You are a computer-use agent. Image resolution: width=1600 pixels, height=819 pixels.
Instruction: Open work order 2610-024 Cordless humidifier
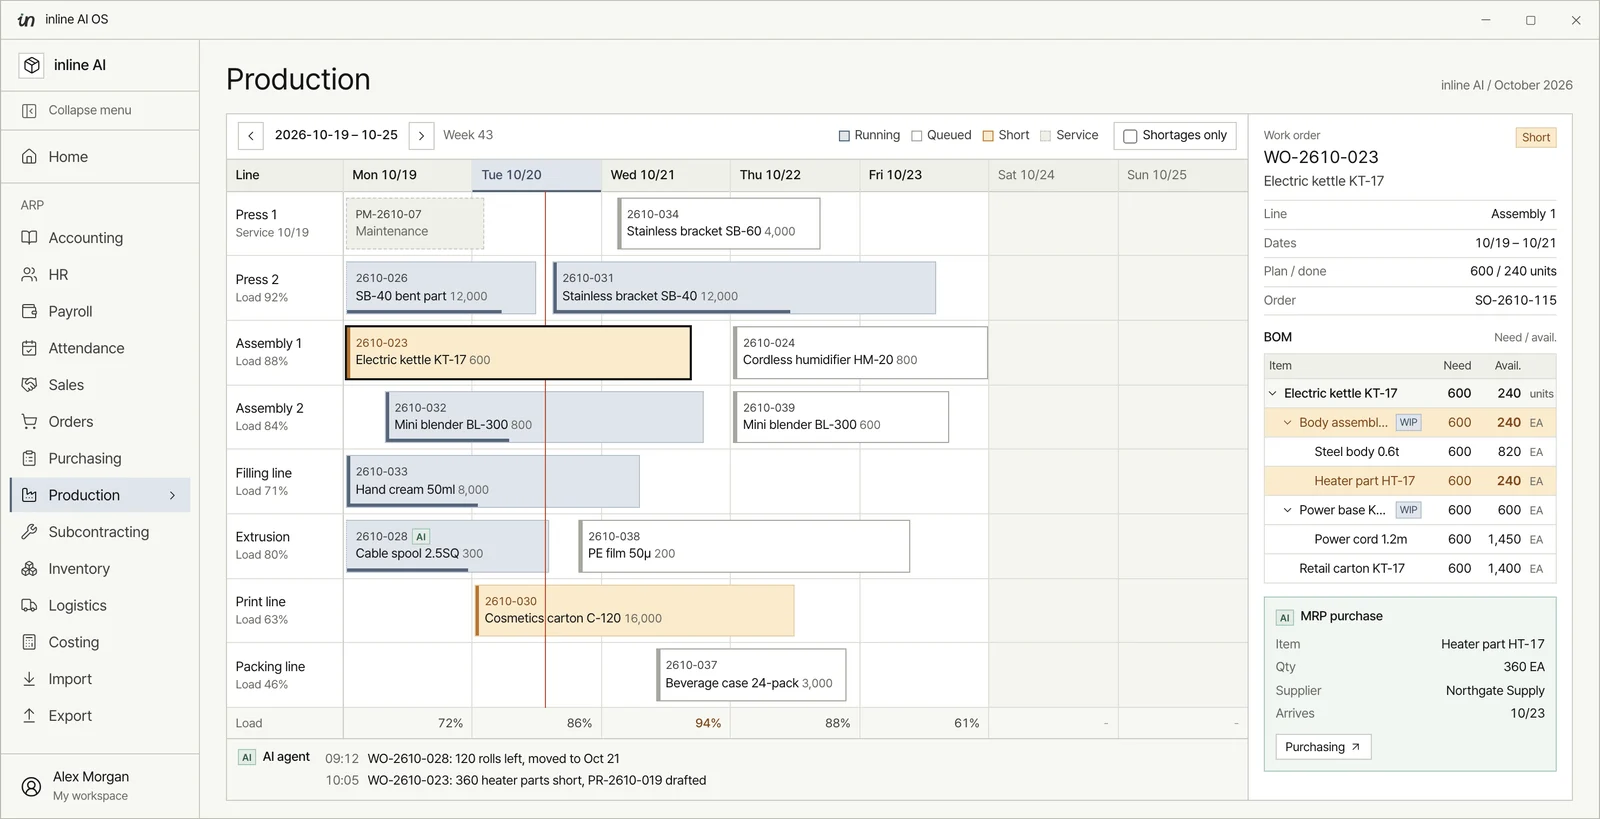coord(860,352)
